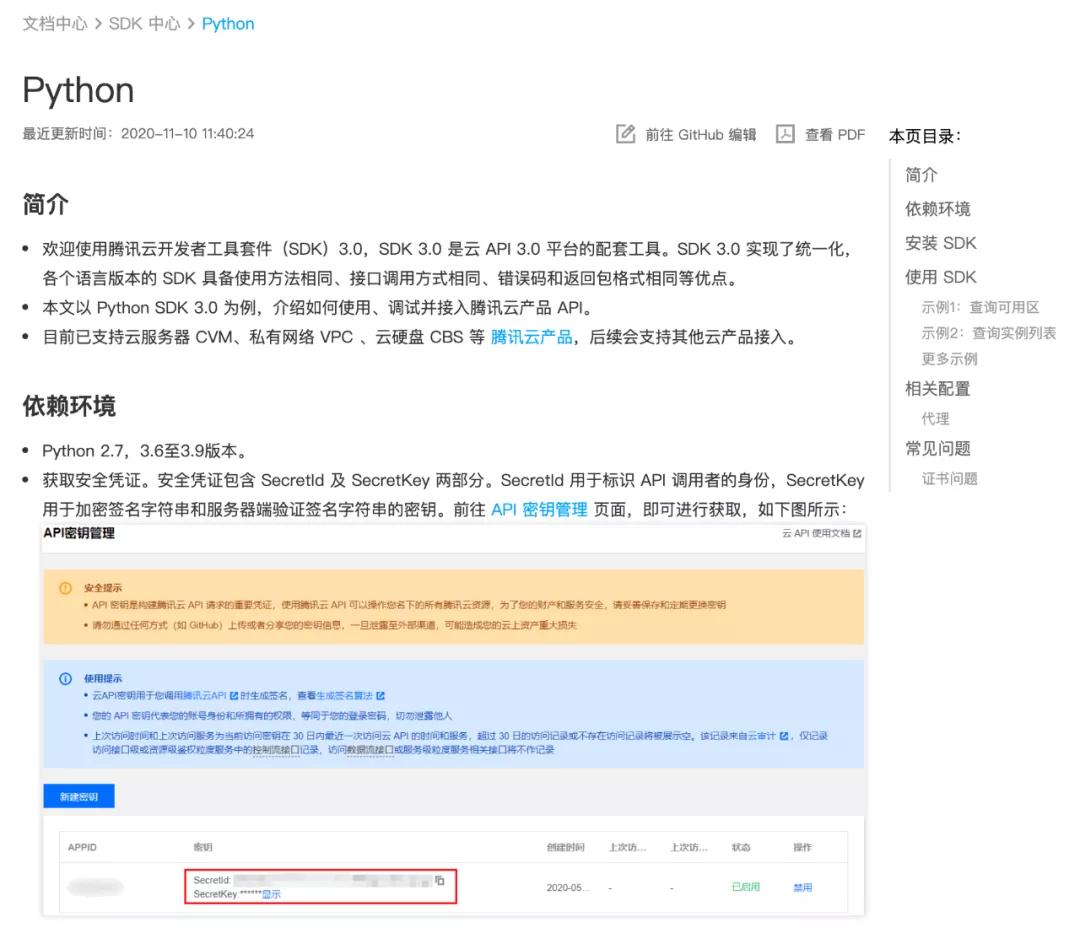Navigate to 常见问题 in the page contents
1080x928 pixels.
click(937, 449)
